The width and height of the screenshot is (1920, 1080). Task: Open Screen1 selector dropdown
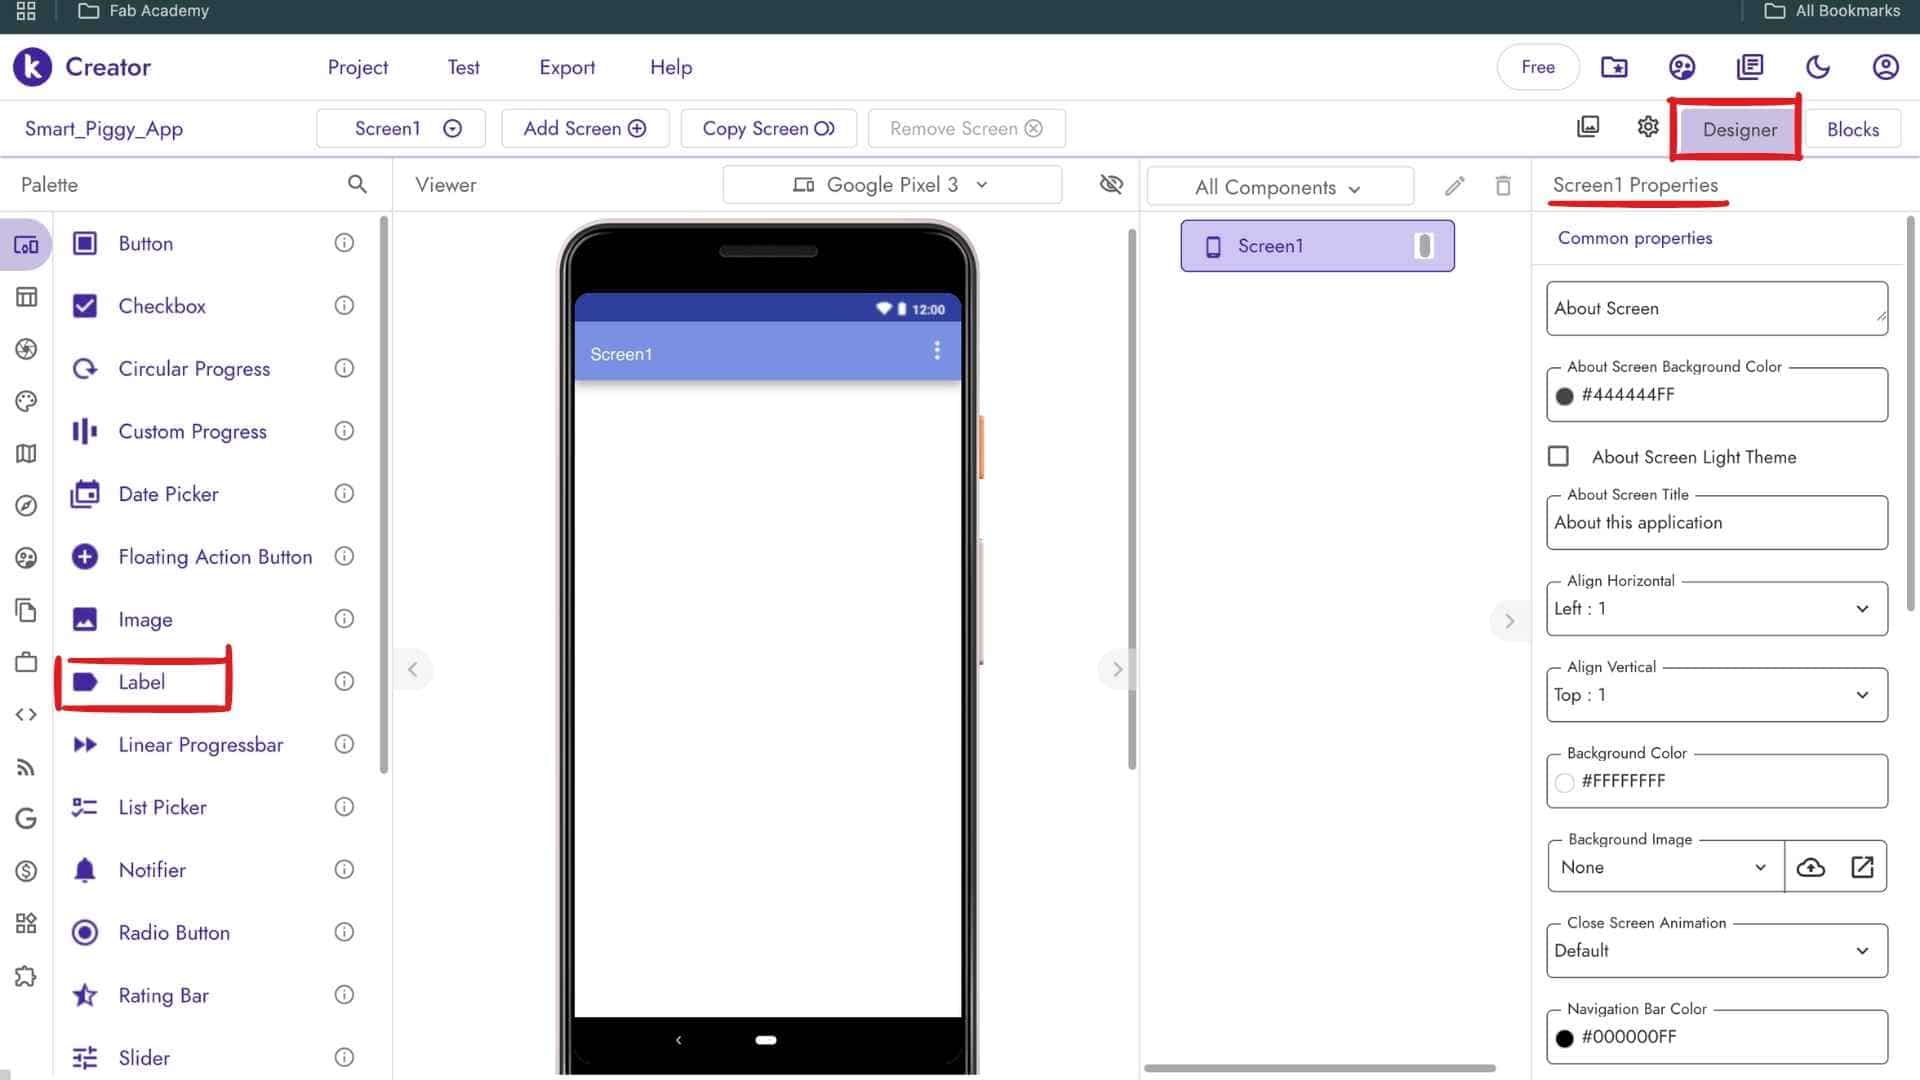point(401,128)
